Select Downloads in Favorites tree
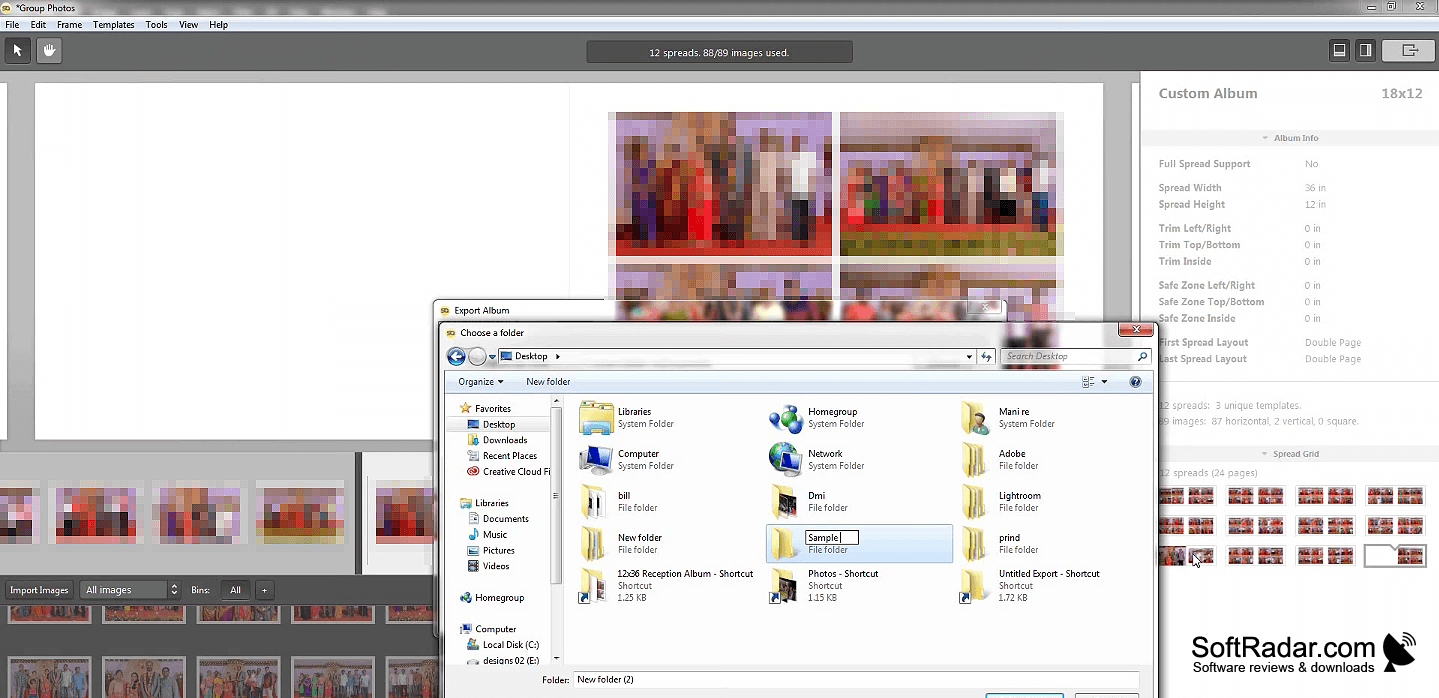 505,440
